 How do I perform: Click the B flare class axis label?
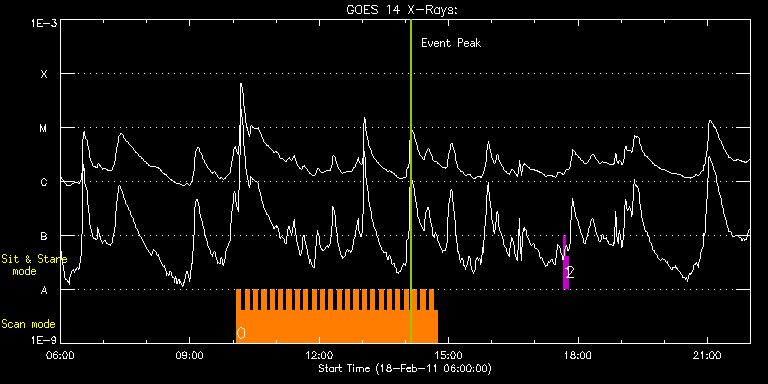tap(44, 236)
